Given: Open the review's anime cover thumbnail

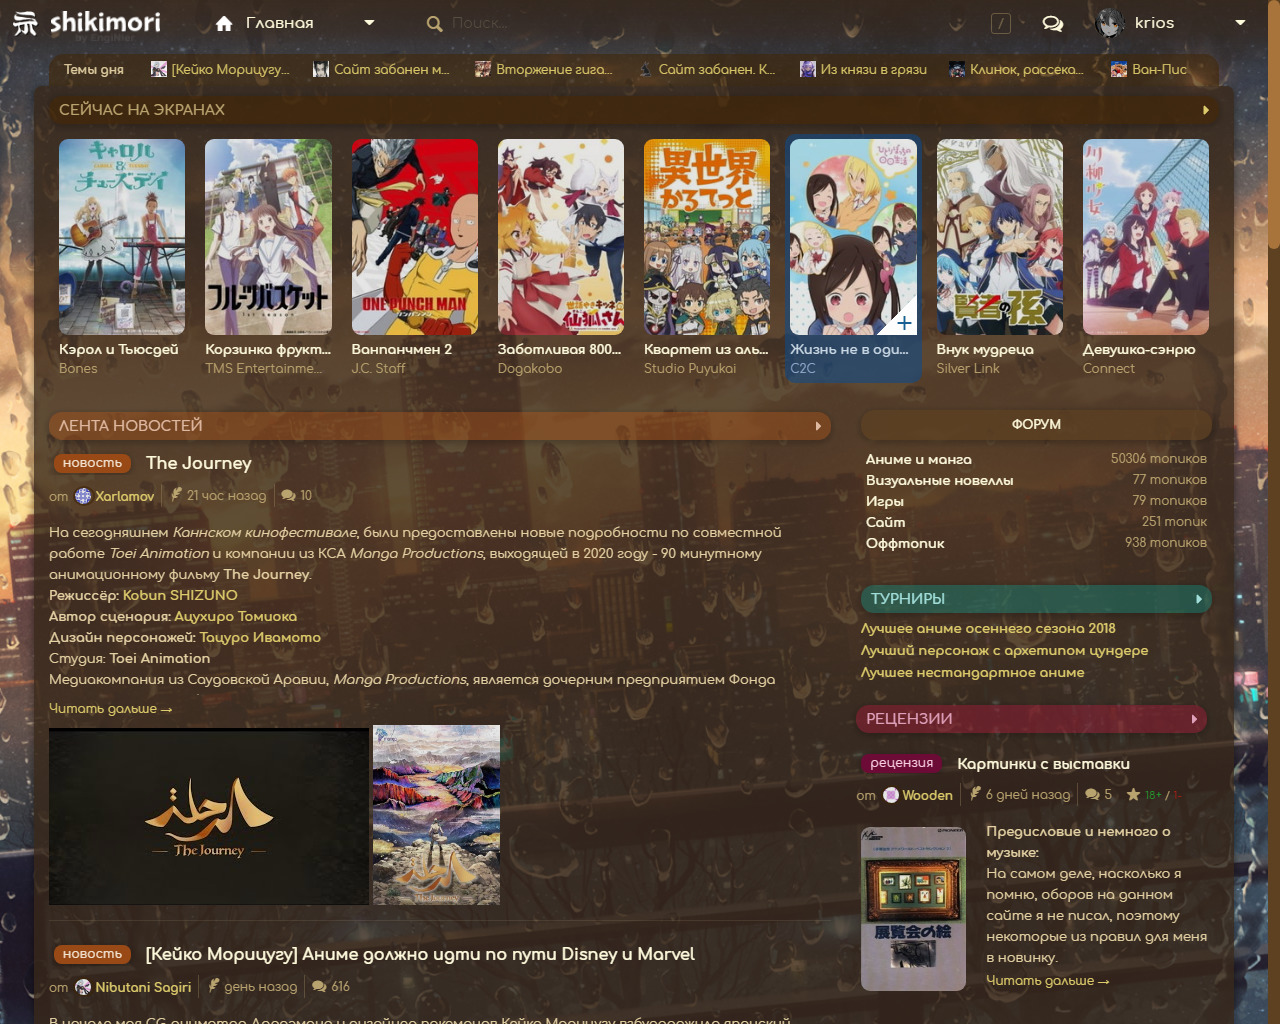Looking at the screenshot, I should [x=913, y=908].
